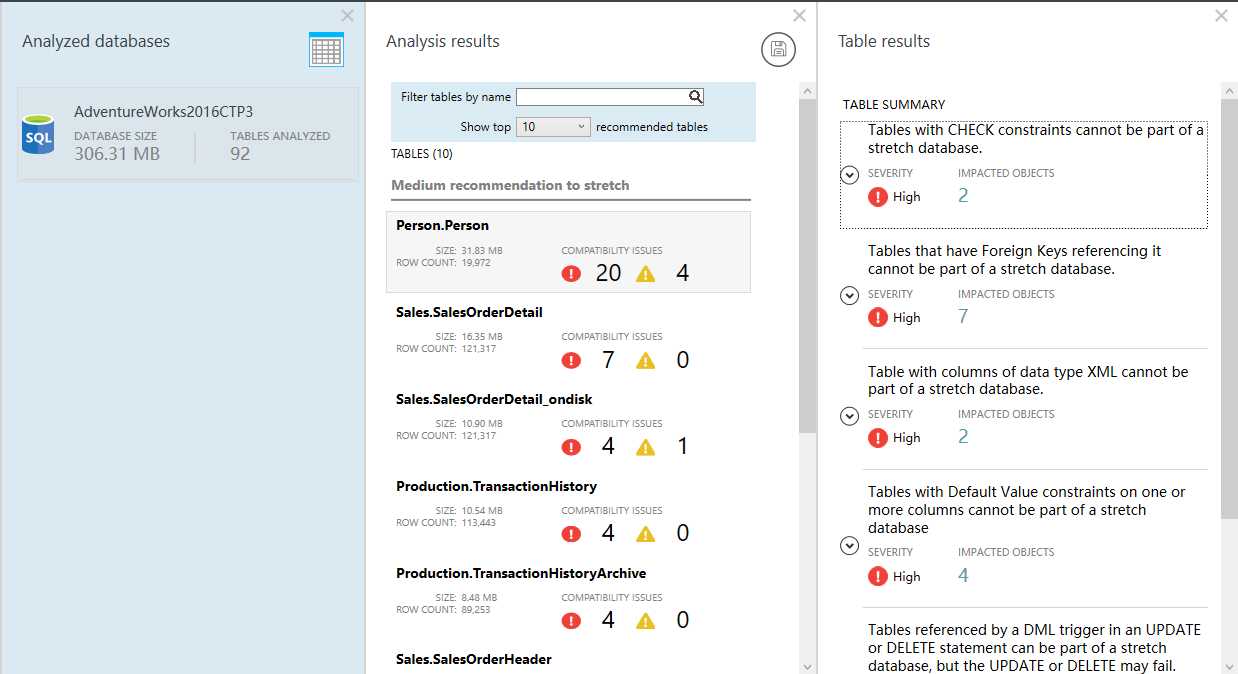Click the tables analyzed value 92

pos(240,154)
